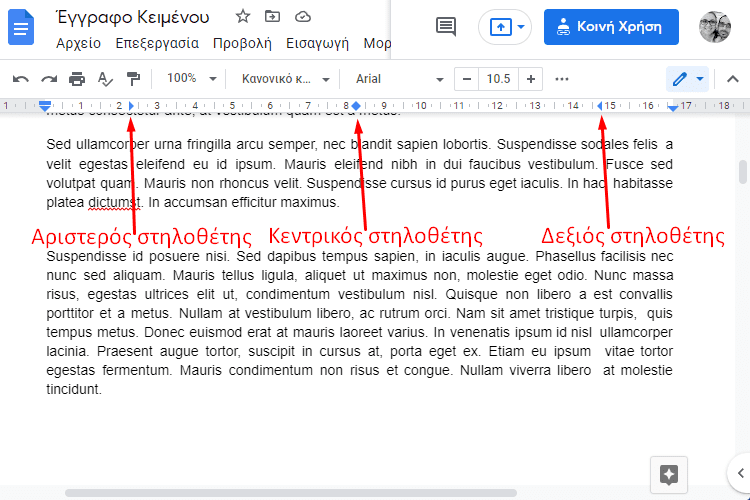Viewport: 750px width, 500px height.
Task: Increase font size with plus button
Action: 530,79
